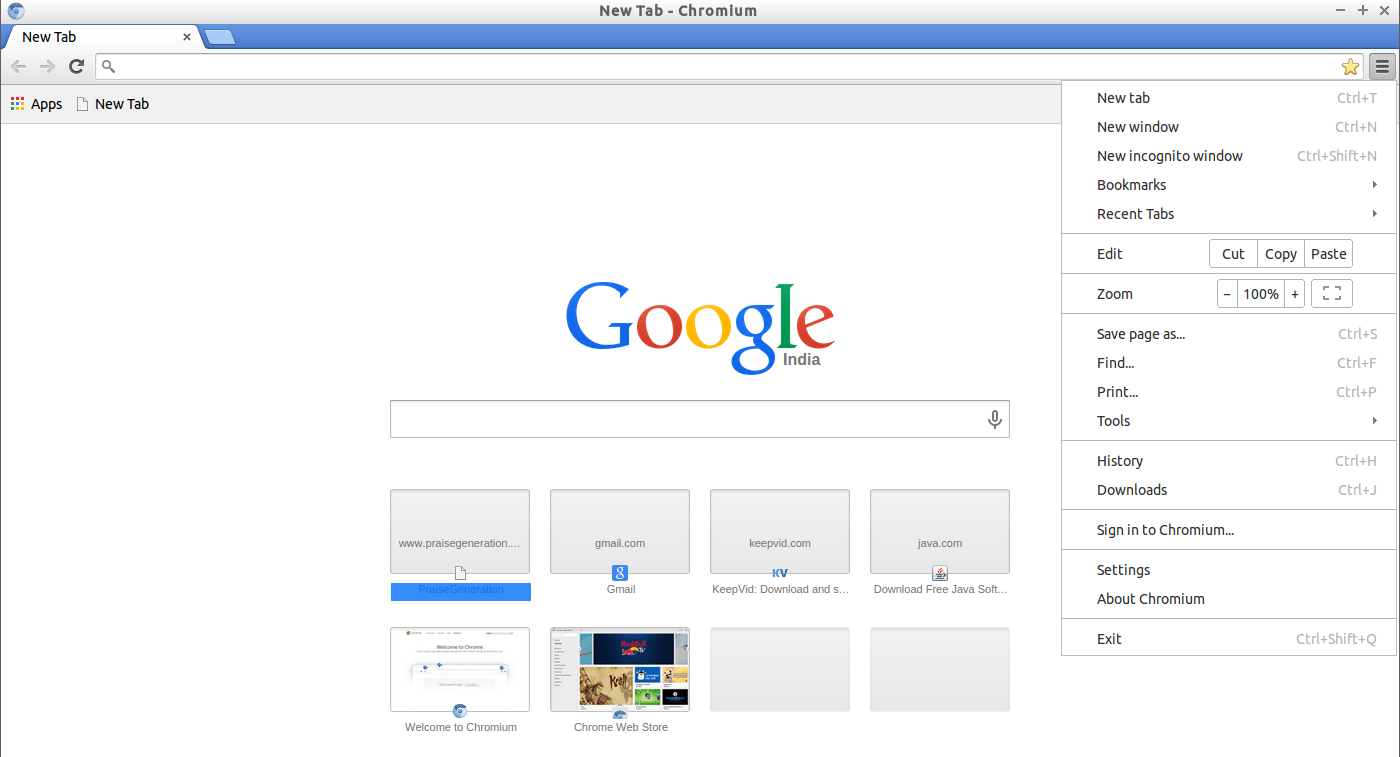Click the Download Free Java Soft... label

940,589
